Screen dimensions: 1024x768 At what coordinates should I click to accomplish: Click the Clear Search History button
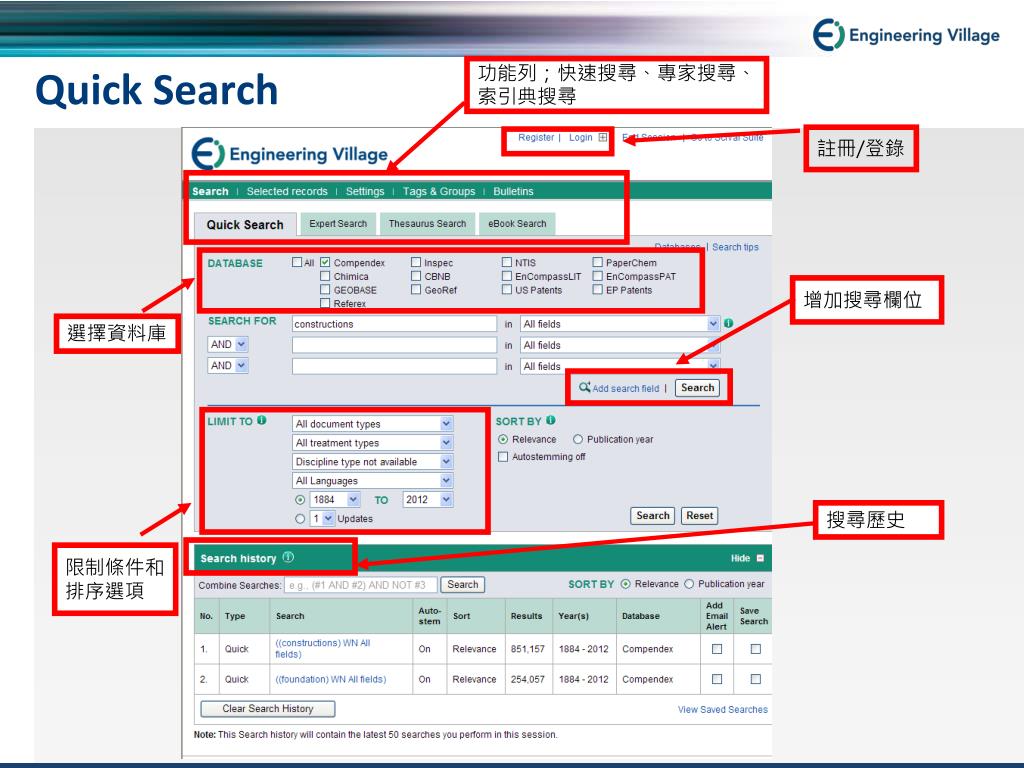pyautogui.click(x=268, y=709)
